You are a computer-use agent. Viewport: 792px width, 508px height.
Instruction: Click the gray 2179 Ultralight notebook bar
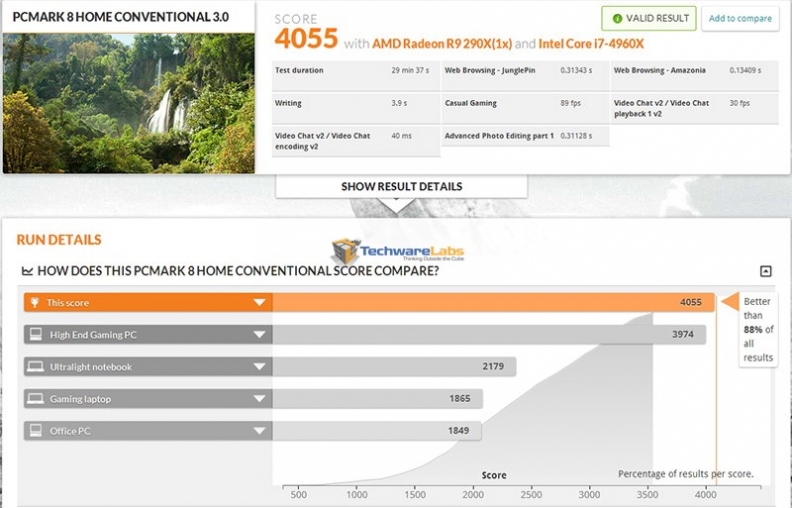pyautogui.click(x=394, y=367)
